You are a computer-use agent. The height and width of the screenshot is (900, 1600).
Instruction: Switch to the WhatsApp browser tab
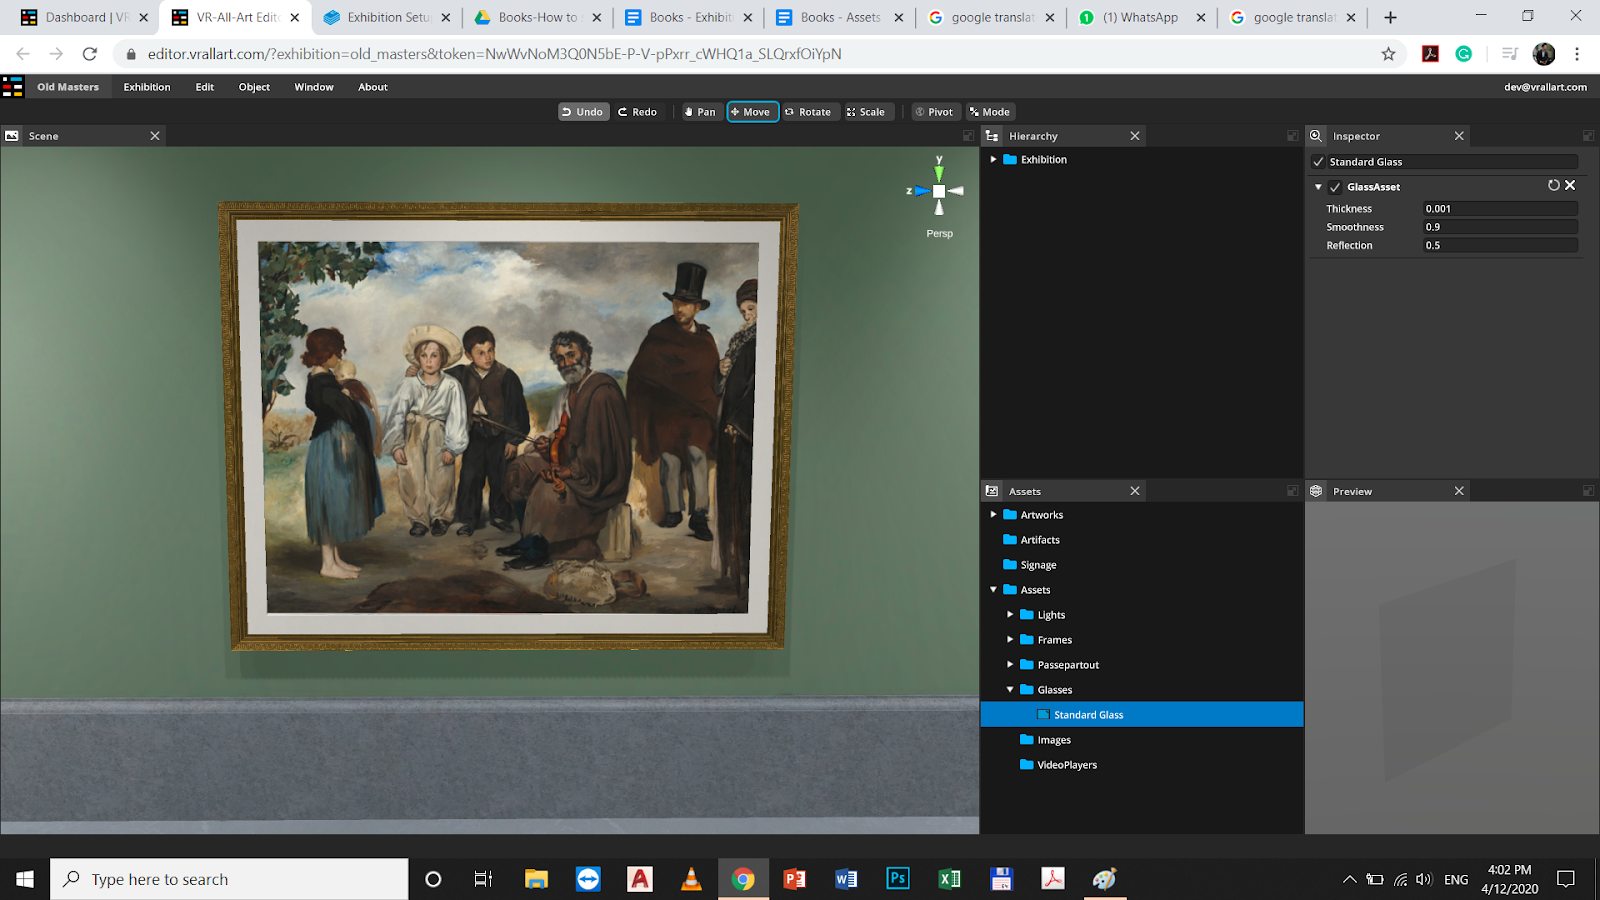(x=1142, y=18)
